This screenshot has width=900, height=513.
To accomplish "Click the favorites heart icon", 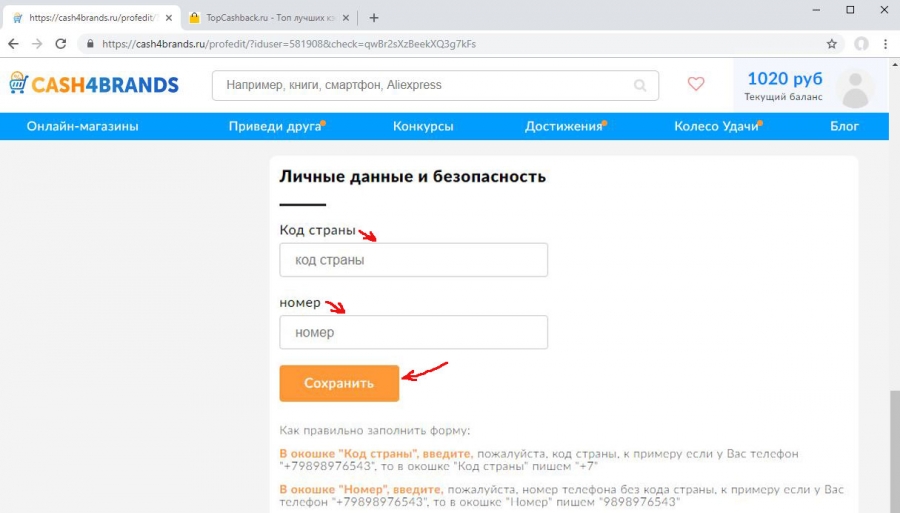I will [x=696, y=84].
